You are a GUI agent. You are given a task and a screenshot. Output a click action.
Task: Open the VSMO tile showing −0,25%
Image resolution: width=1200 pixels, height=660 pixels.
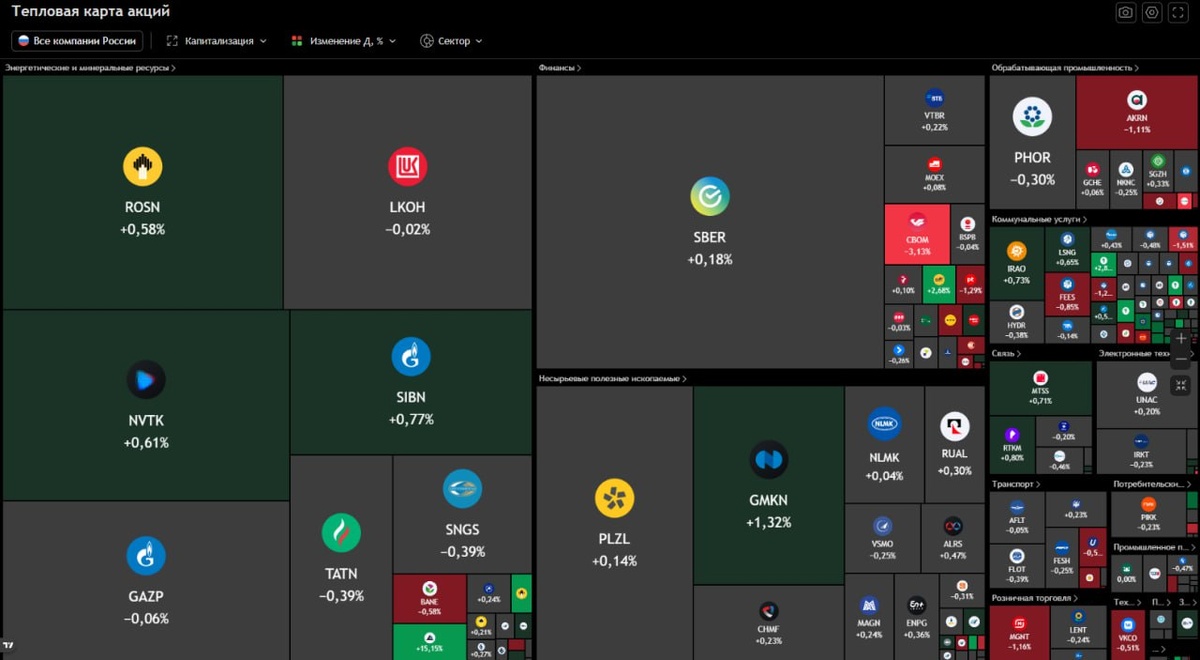(883, 538)
